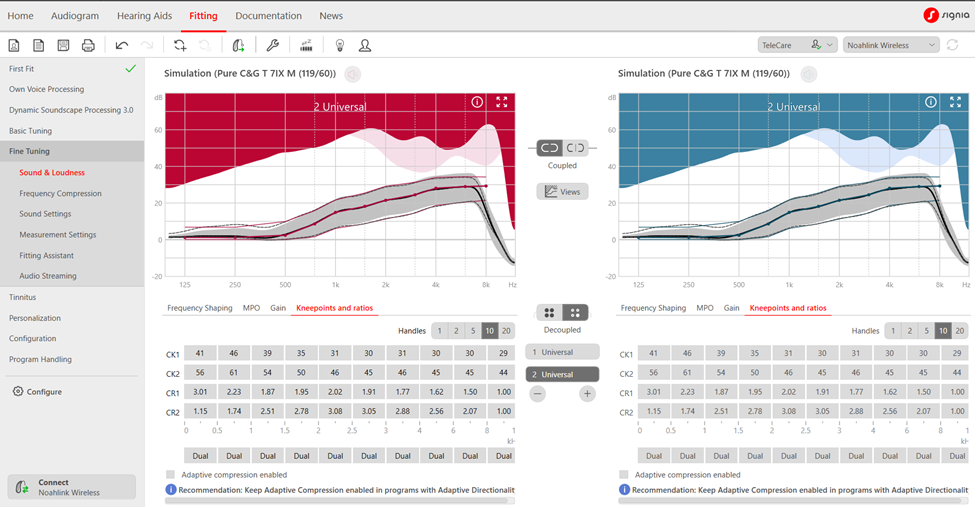This screenshot has width=977, height=508.
Task: Open Audio Streaming in sidebar
Action: (x=48, y=276)
